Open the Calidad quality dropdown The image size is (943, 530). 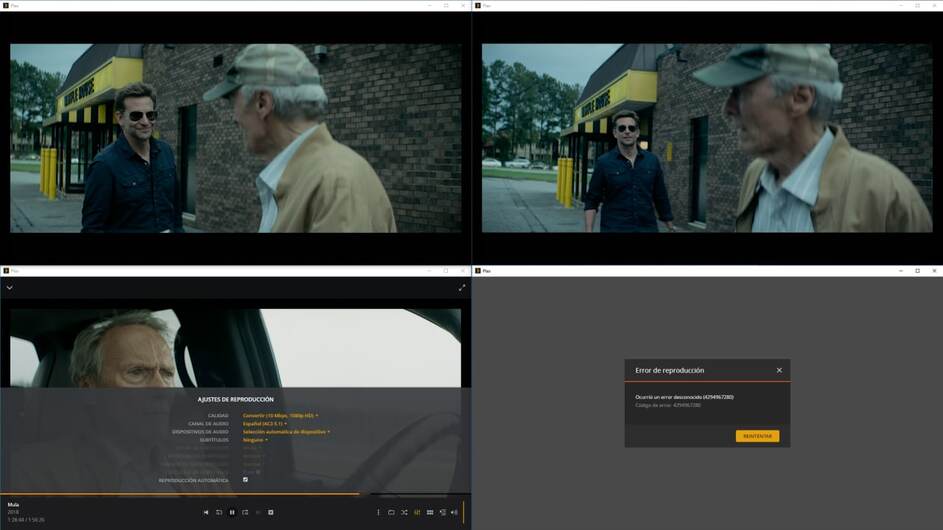point(280,415)
